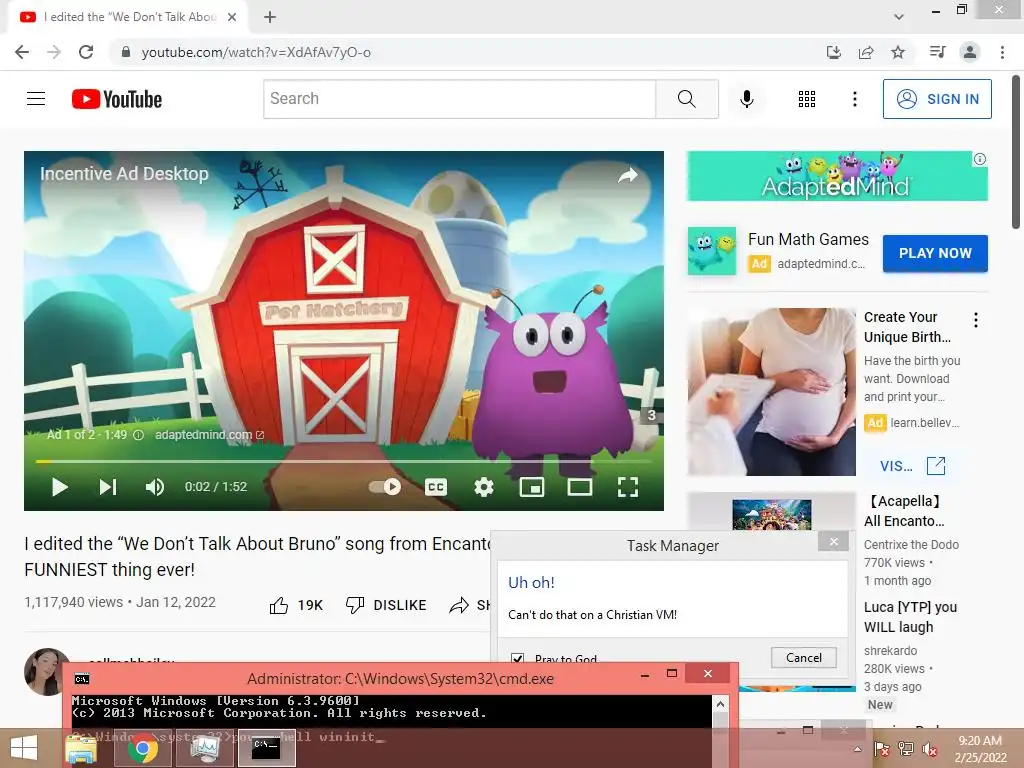1024x768 pixels.
Task: Open the YouTube hamburger guide menu
Action: (x=36, y=99)
